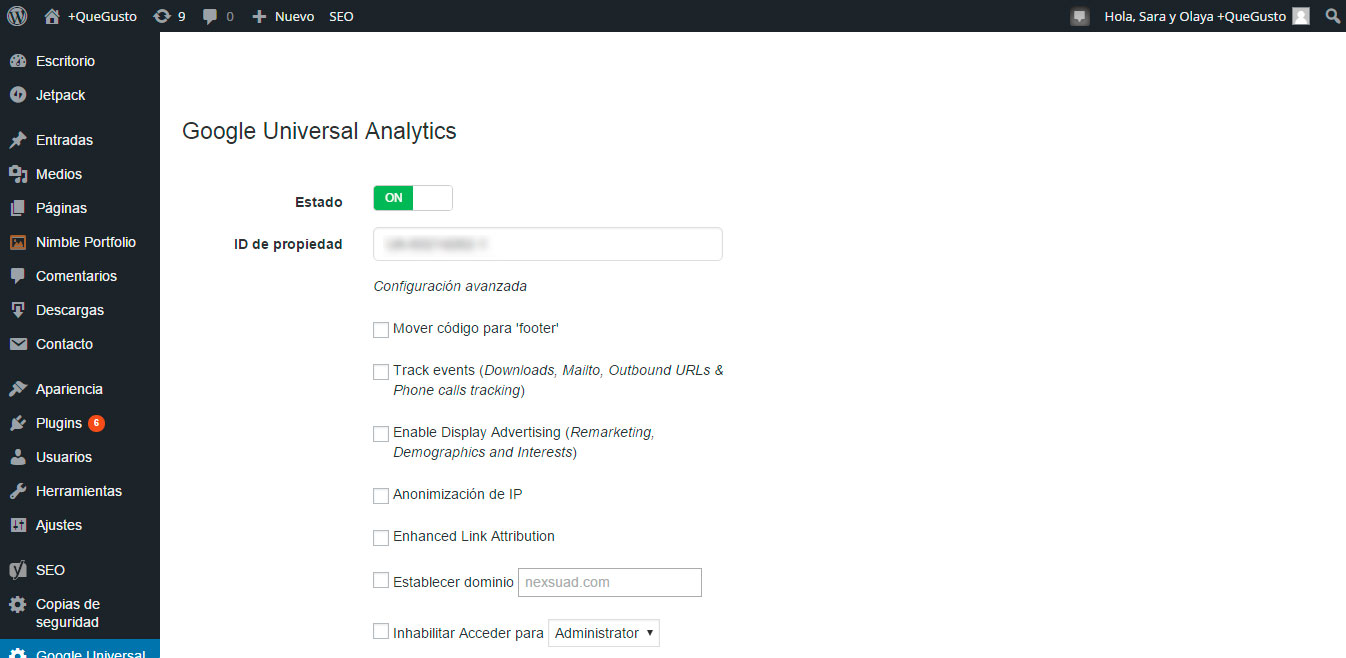Screen dimensions: 1346x658
Task: Click the plus icon beside Nuevo
Action: point(259,16)
